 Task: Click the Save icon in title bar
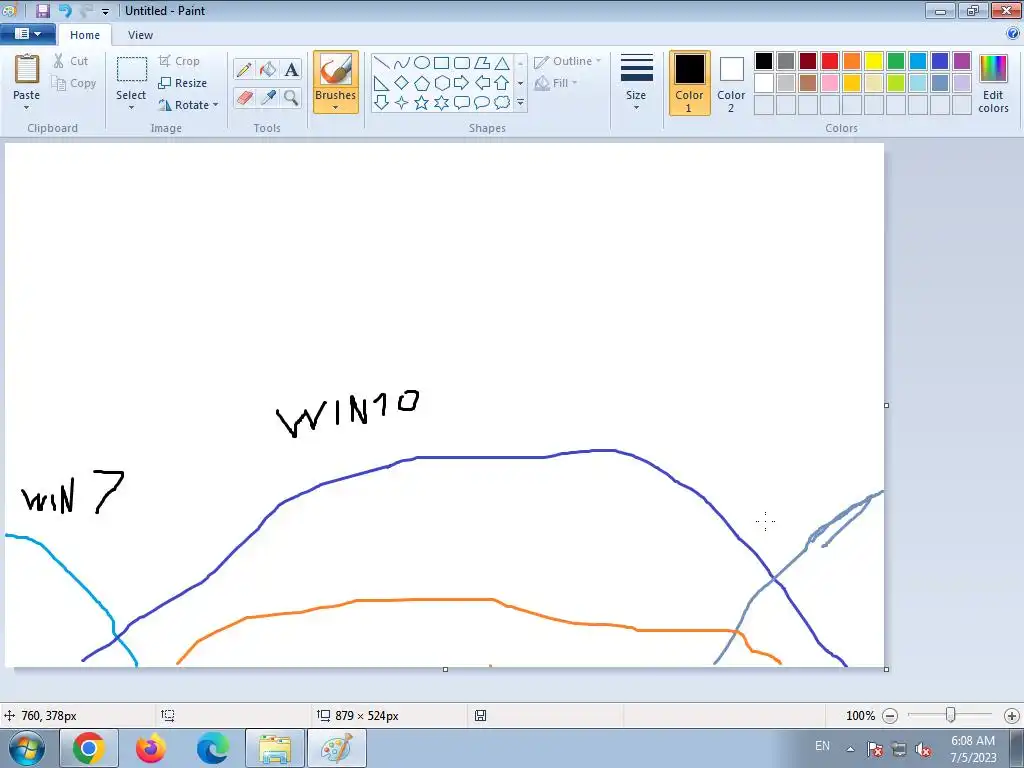point(43,10)
